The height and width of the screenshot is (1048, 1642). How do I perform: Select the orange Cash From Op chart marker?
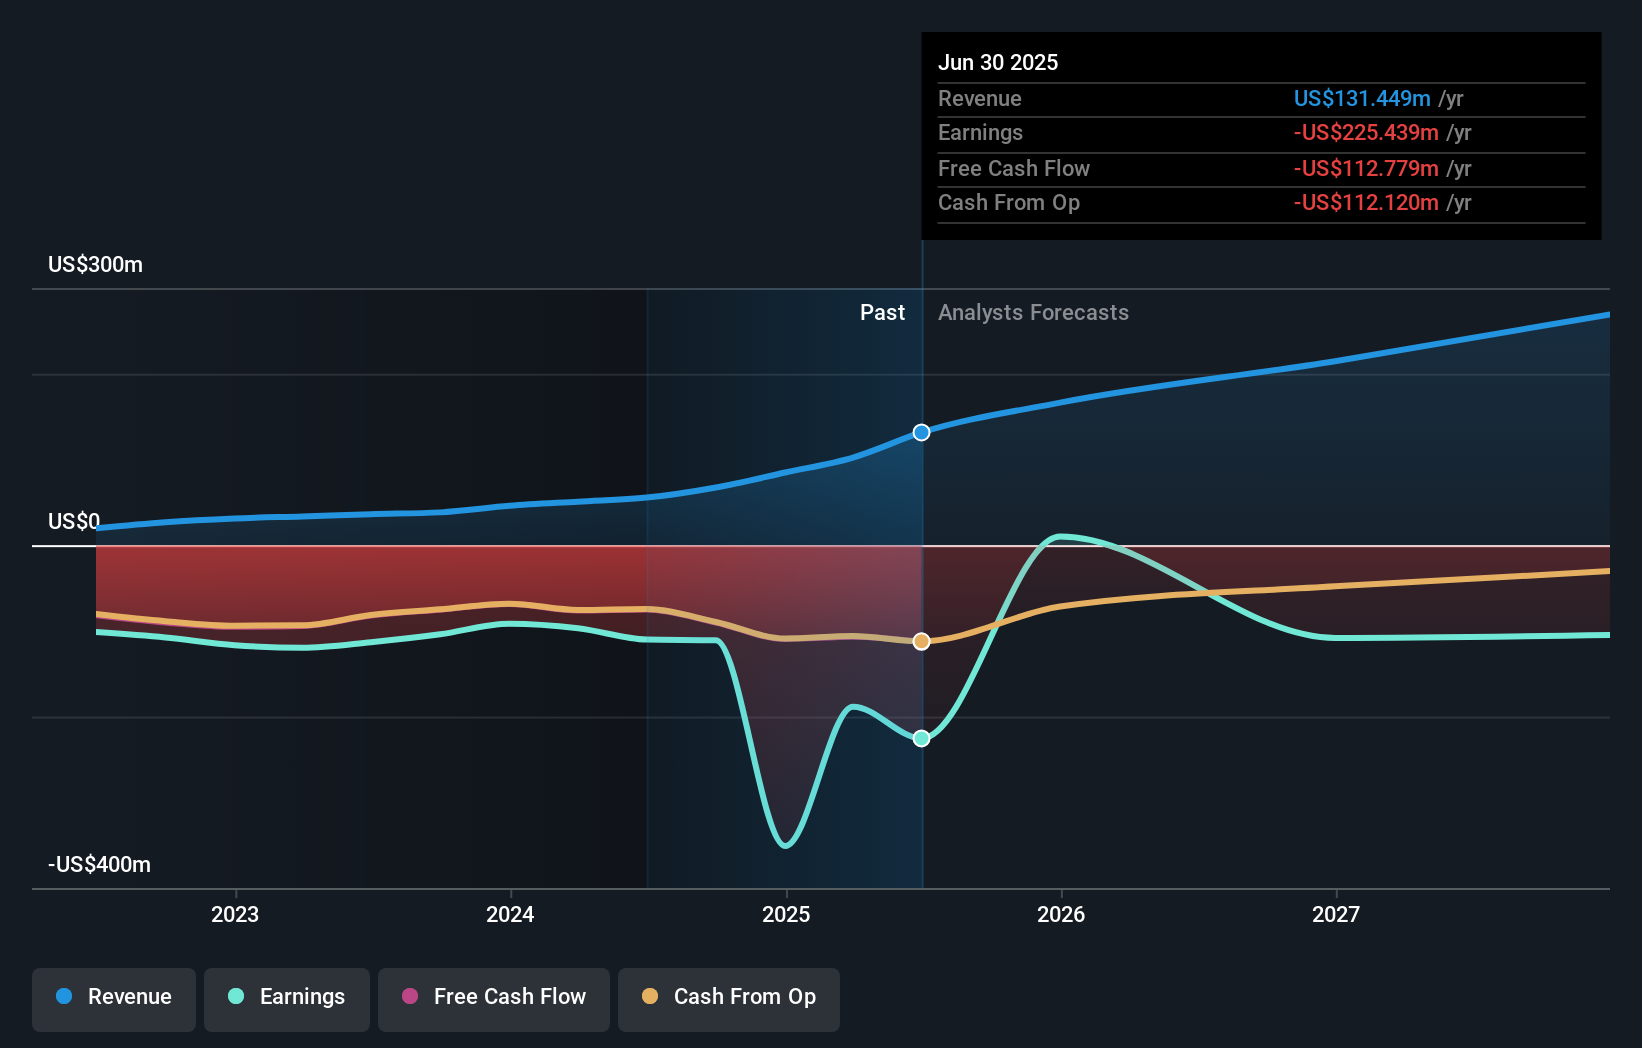click(x=921, y=641)
